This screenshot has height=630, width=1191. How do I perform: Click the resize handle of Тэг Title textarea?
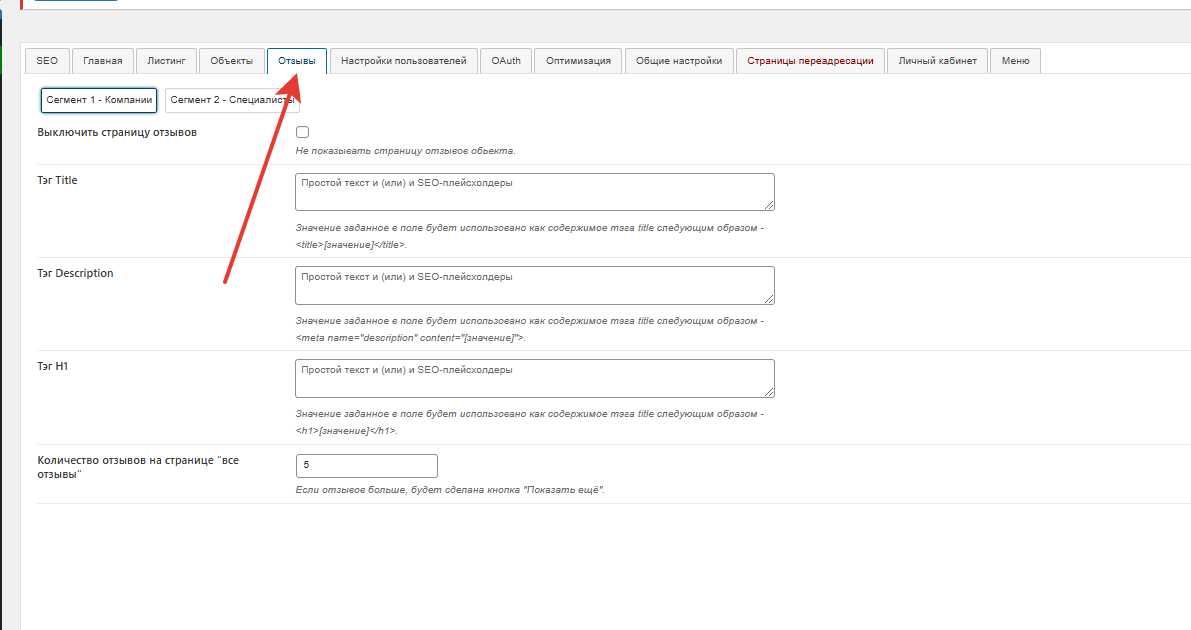pos(769,205)
